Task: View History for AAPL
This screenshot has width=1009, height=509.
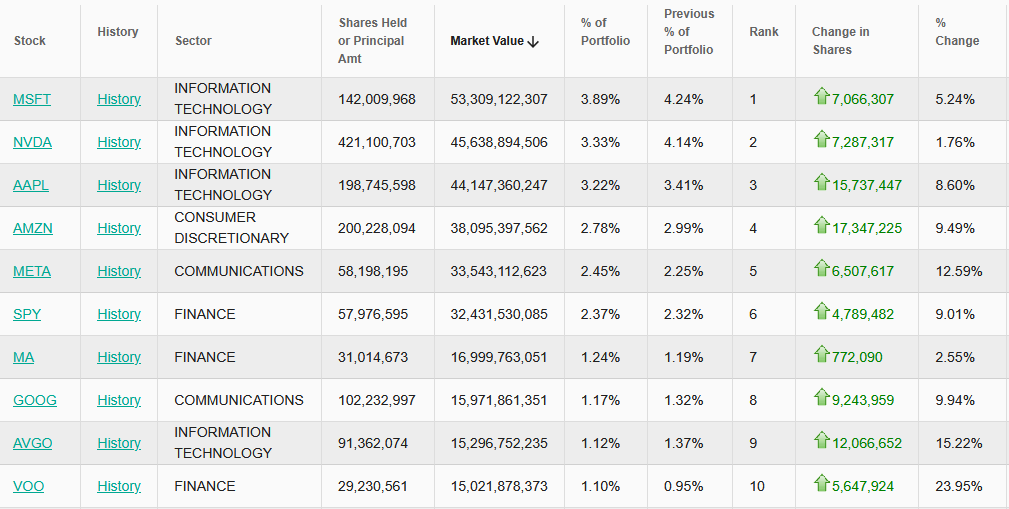Action: pyautogui.click(x=119, y=185)
